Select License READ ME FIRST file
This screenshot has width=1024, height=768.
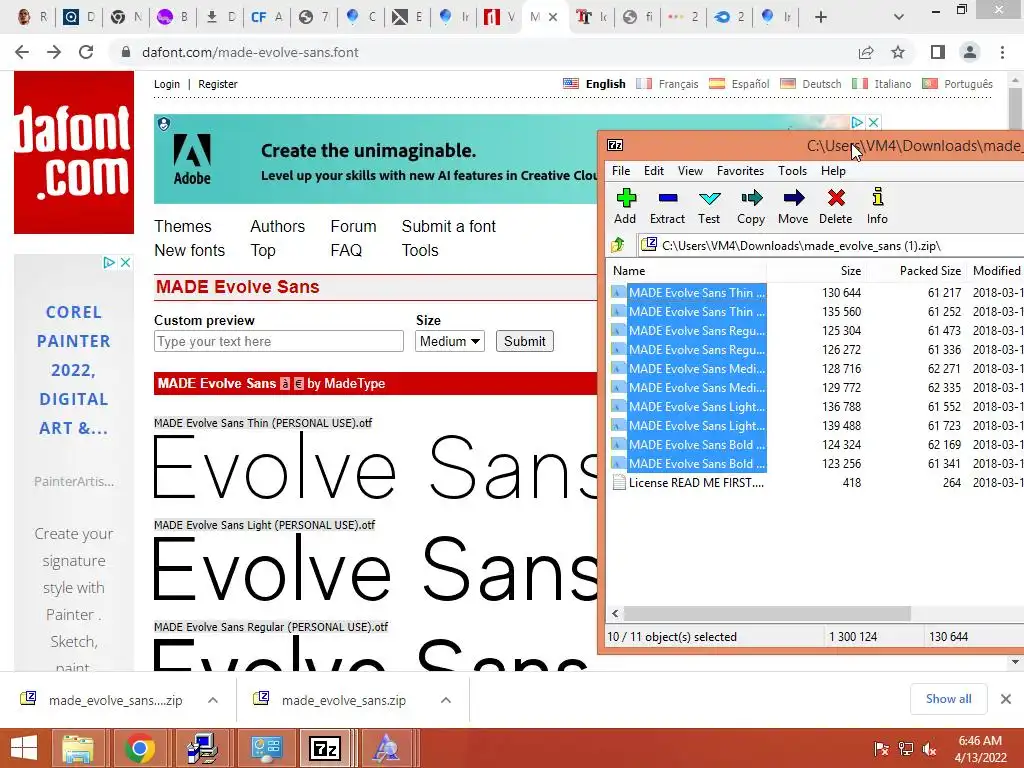tap(696, 483)
